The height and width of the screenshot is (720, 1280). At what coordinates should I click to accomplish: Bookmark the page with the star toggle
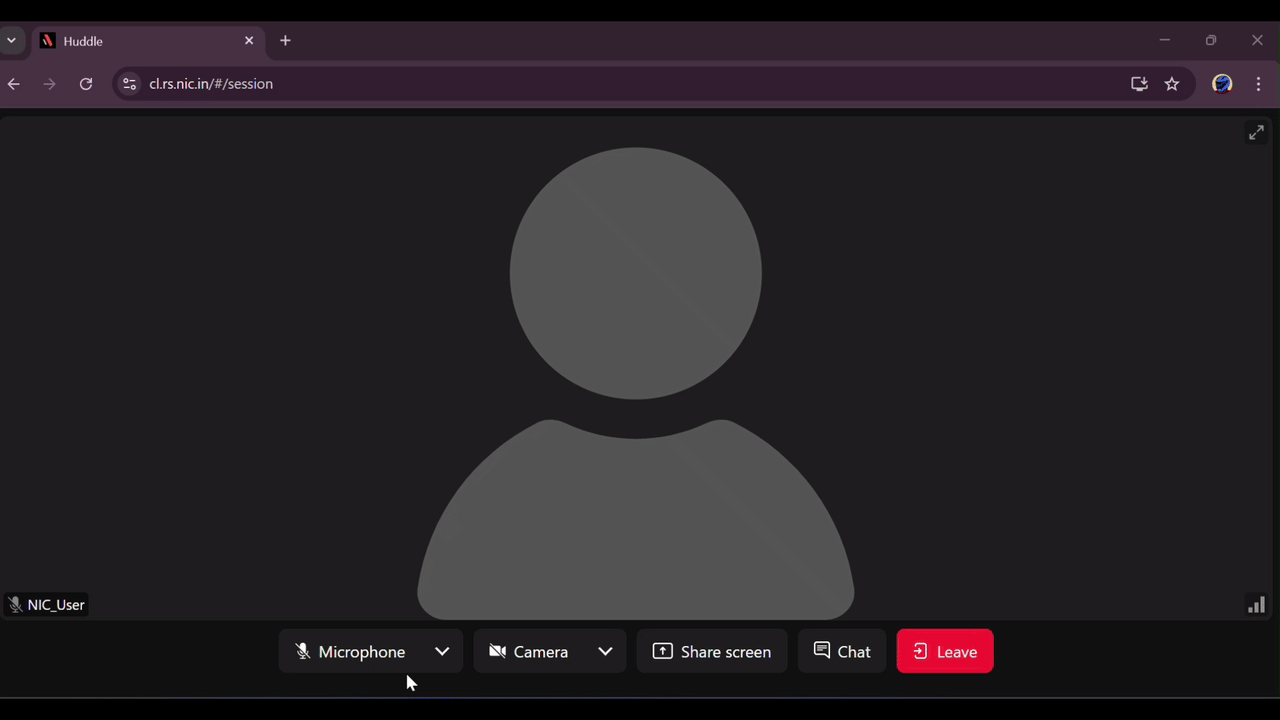click(x=1172, y=84)
